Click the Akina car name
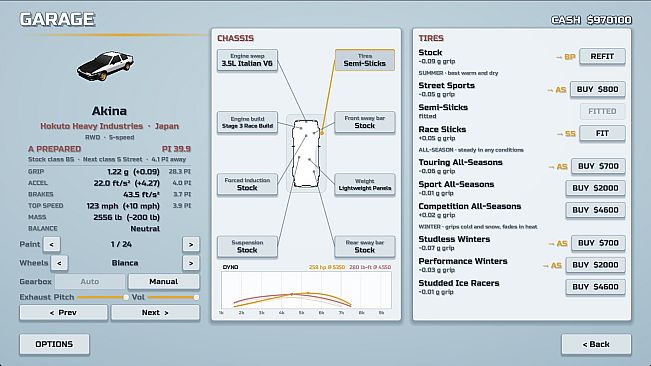 [109, 111]
